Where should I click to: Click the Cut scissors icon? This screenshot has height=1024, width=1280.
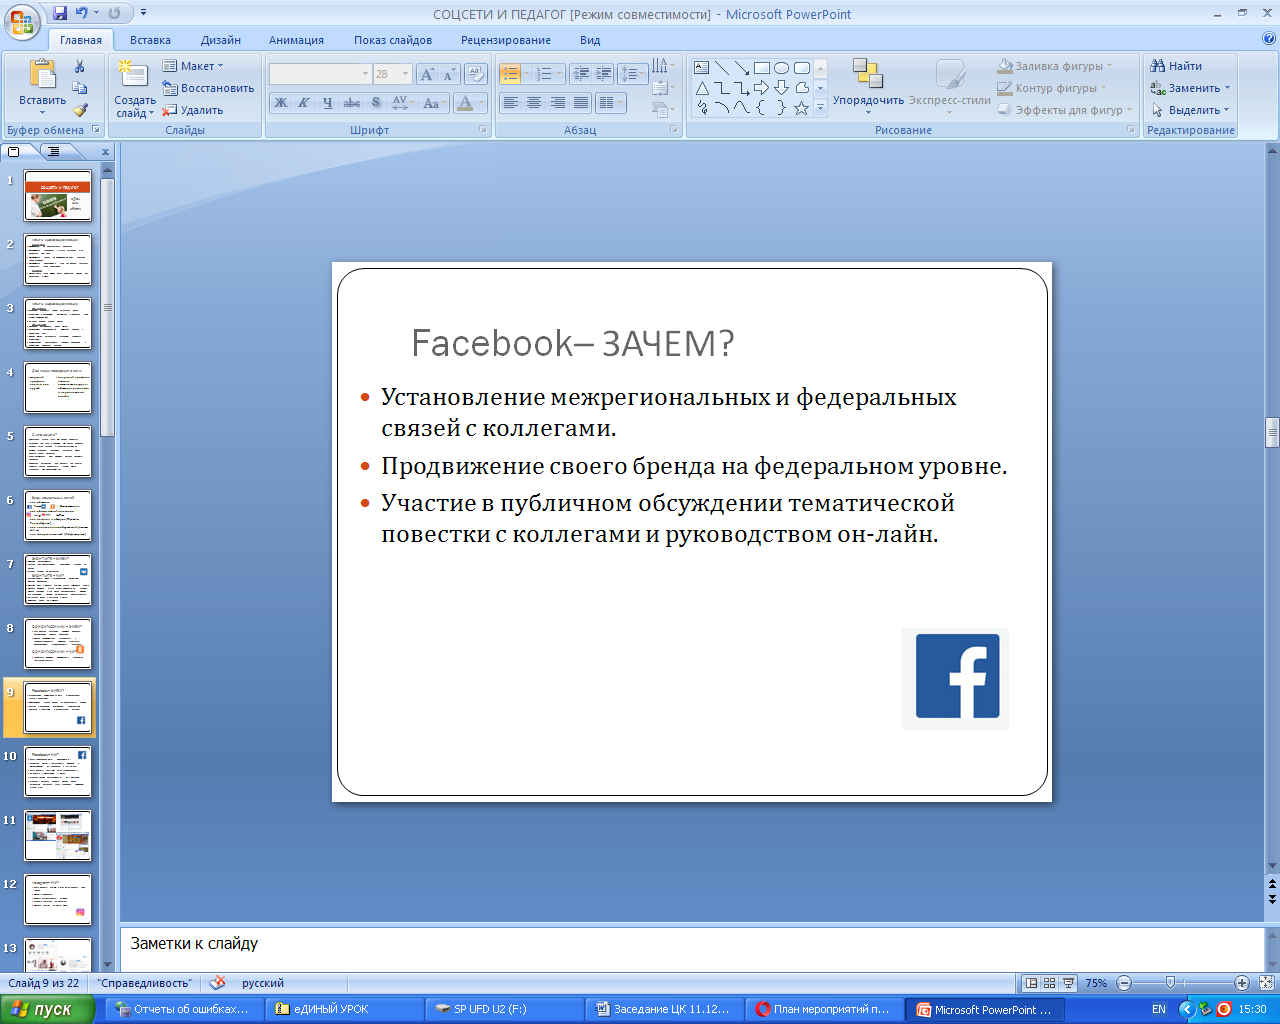(x=80, y=66)
